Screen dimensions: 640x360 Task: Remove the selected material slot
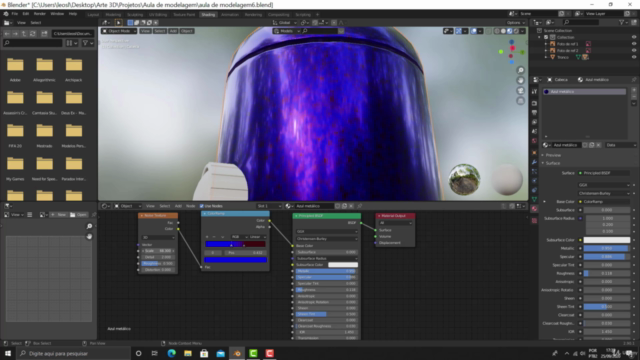coord(634,96)
